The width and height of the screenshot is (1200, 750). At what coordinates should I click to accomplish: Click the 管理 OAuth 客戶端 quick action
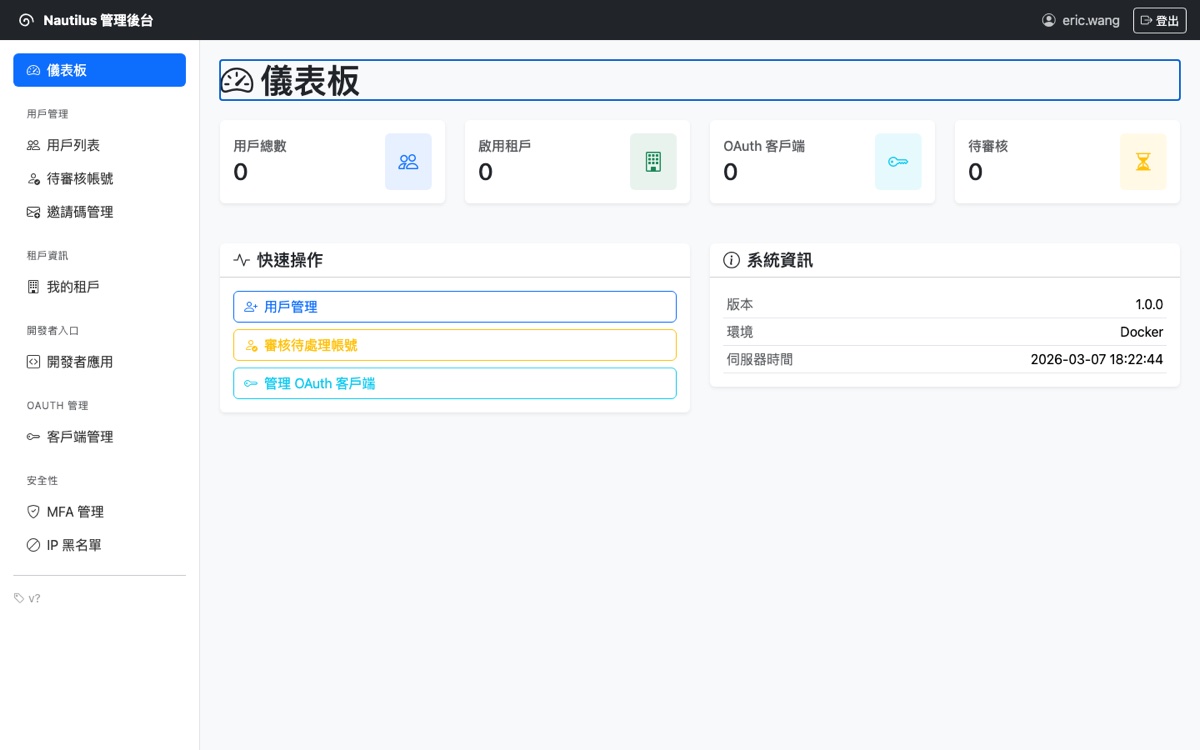pyautogui.click(x=454, y=383)
